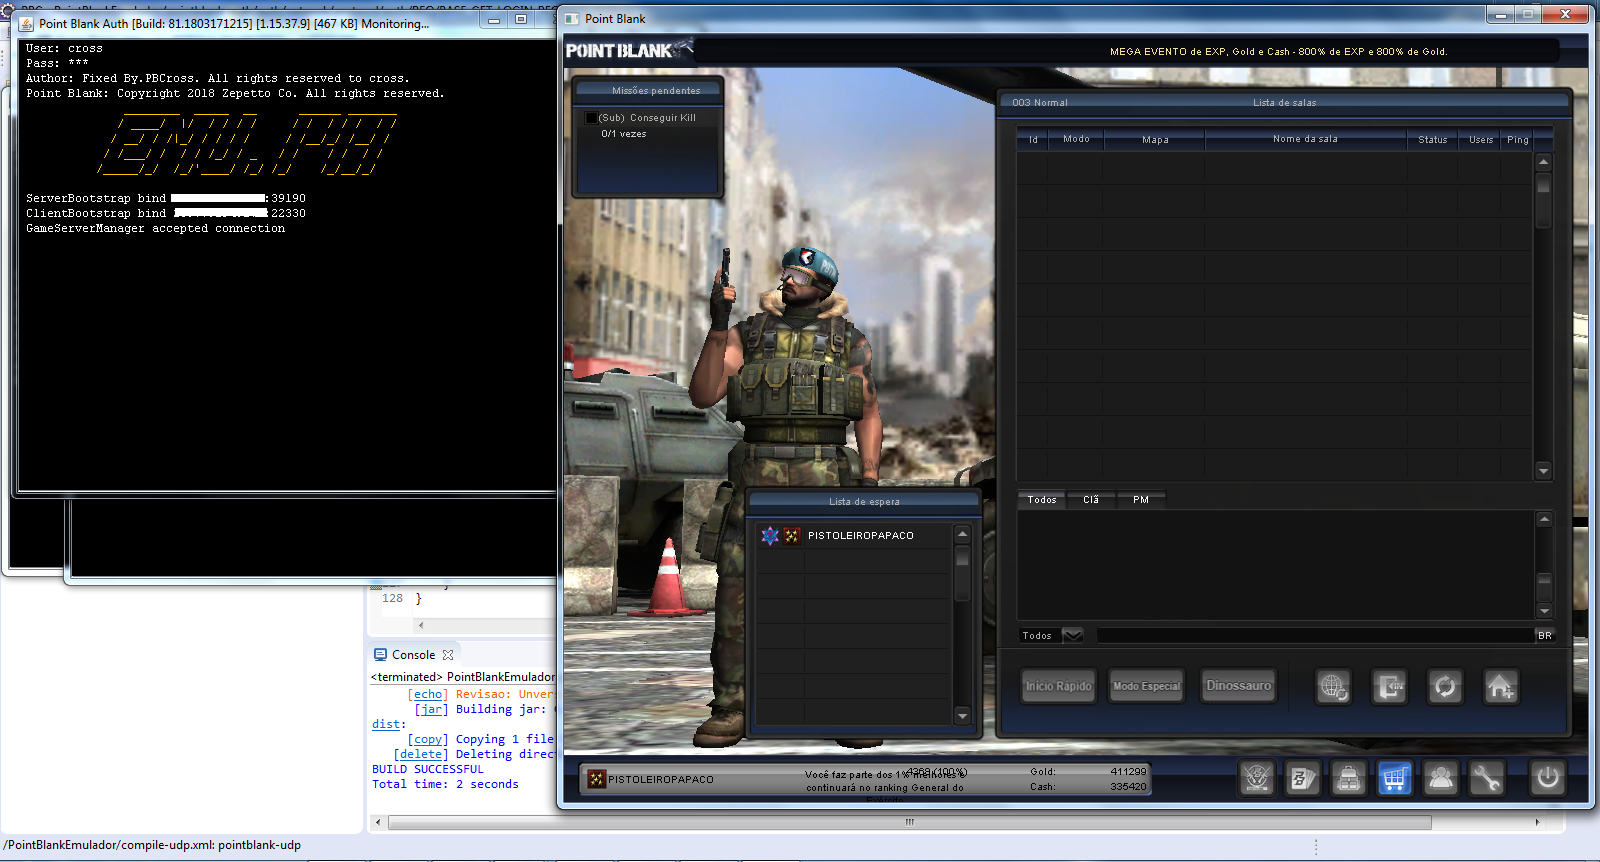Open the settings wrench icon

point(1487,777)
